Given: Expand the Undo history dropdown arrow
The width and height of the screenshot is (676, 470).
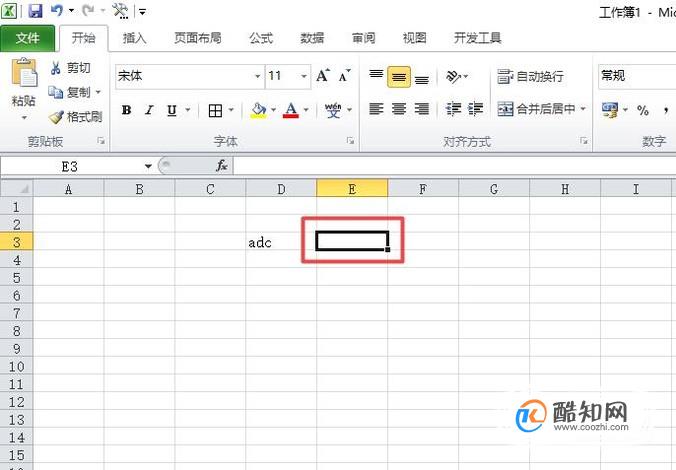Looking at the screenshot, I should point(72,10).
